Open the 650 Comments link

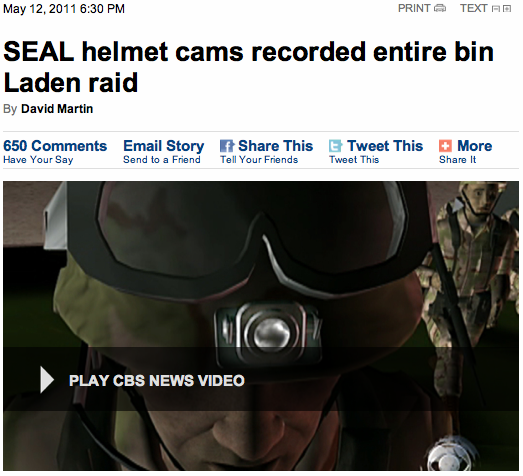(55, 146)
